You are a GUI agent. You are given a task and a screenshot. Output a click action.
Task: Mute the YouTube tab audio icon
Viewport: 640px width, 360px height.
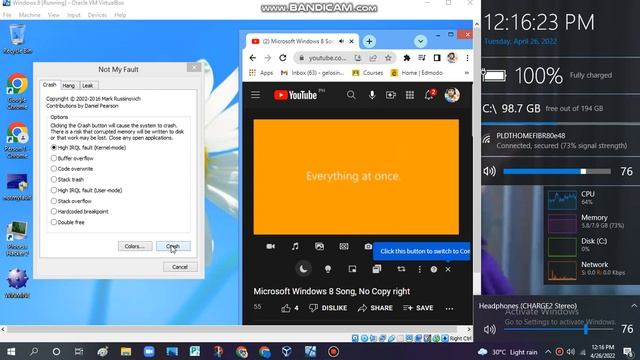[x=342, y=41]
